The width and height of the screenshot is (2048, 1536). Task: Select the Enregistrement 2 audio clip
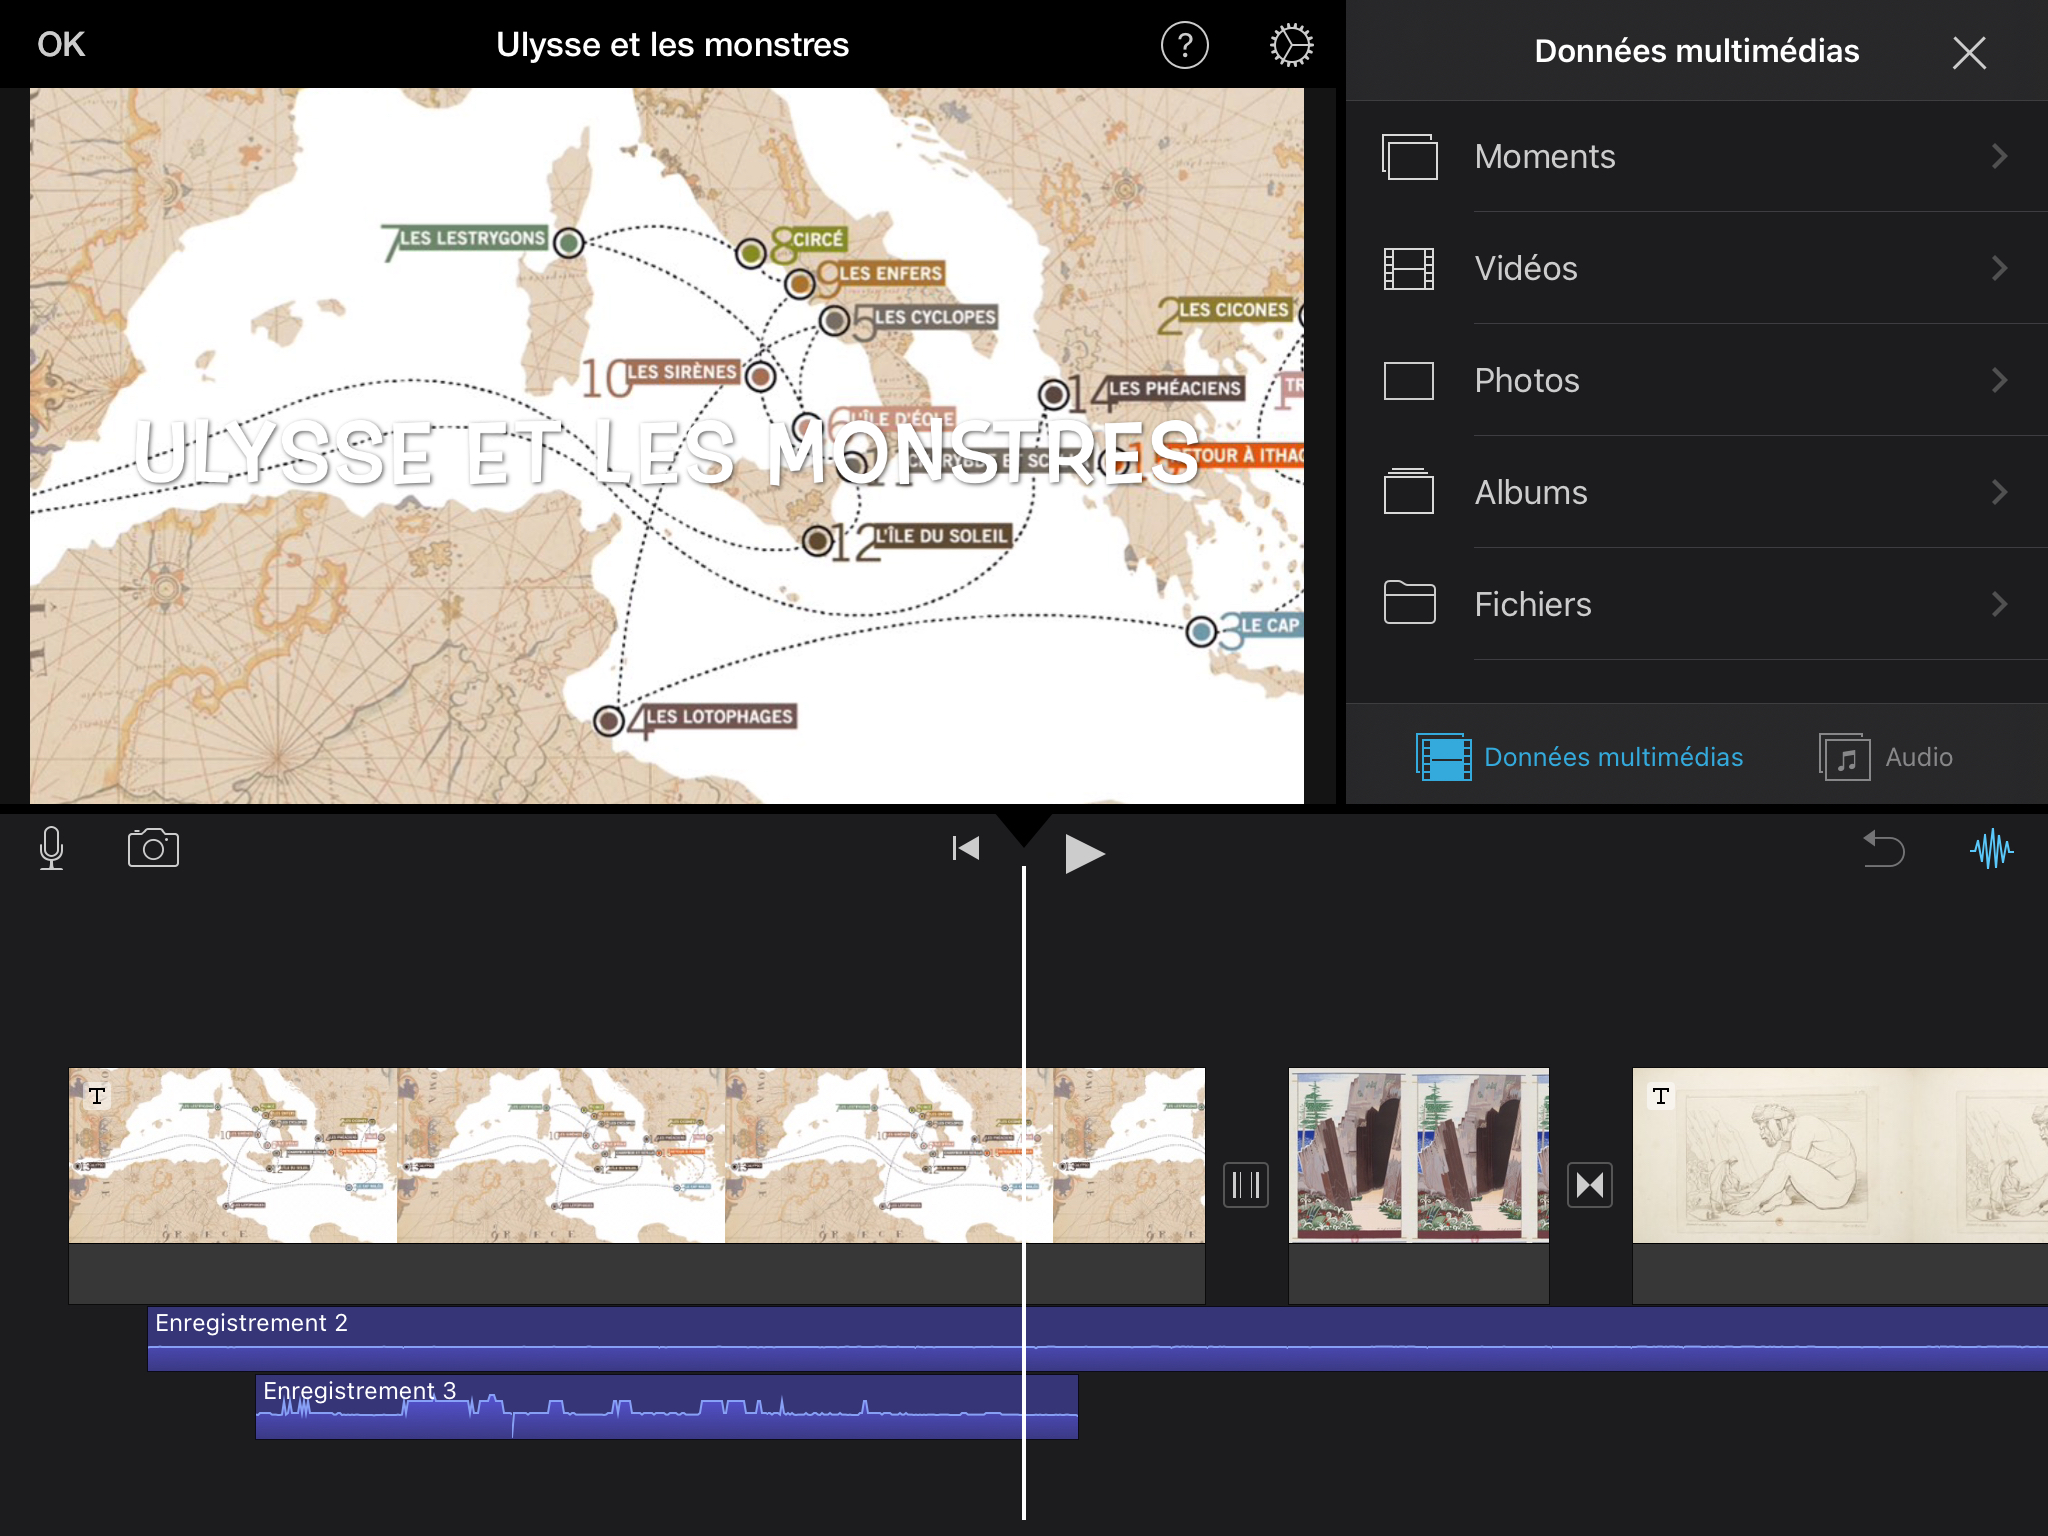tap(1098, 1338)
